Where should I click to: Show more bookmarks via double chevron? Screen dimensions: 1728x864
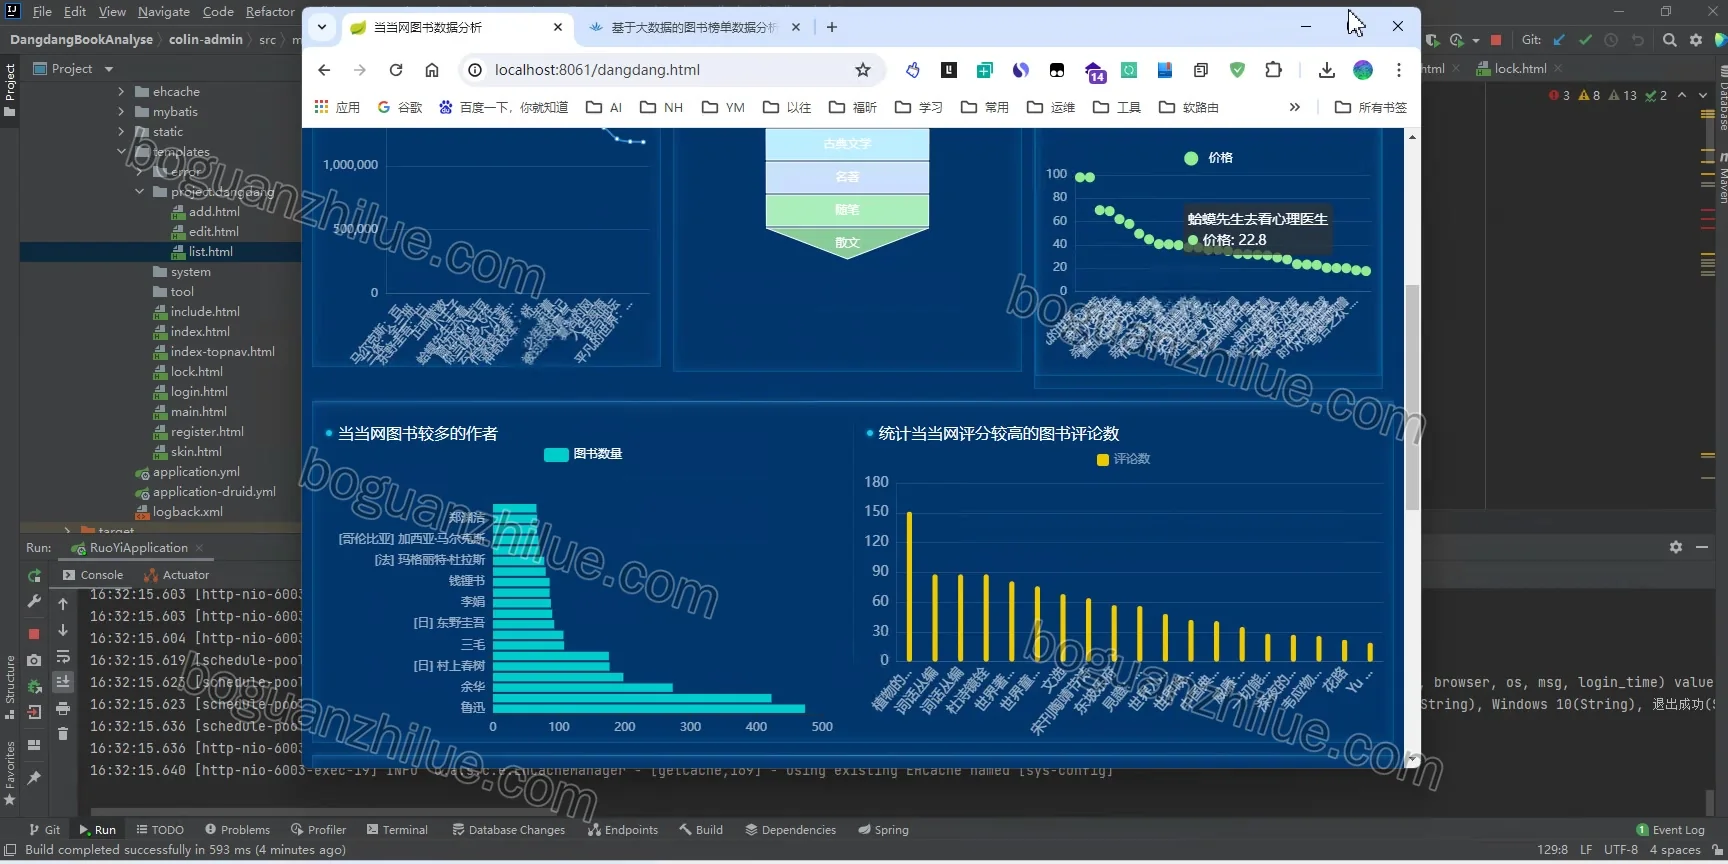tap(1295, 107)
